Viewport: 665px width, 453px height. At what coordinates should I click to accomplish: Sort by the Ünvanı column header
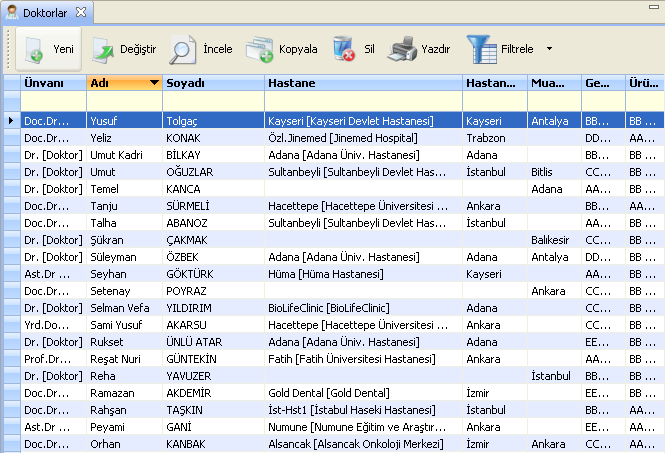coord(53,83)
